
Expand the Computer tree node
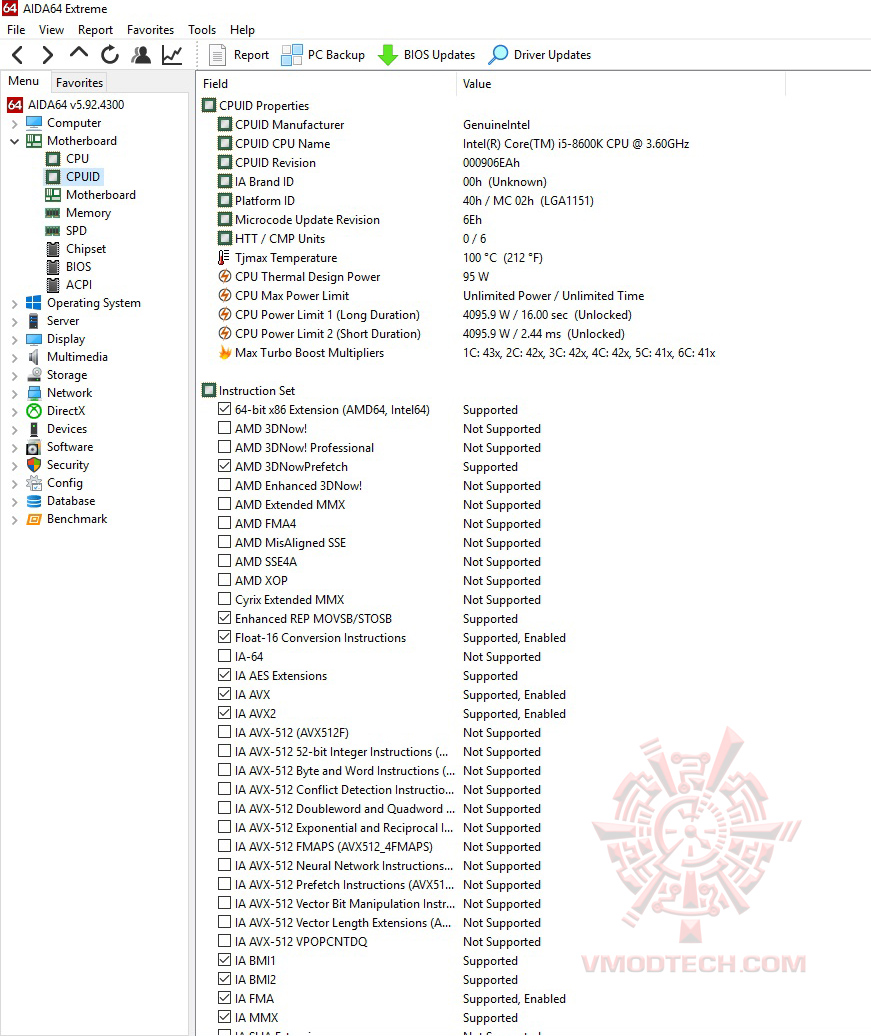[15, 124]
